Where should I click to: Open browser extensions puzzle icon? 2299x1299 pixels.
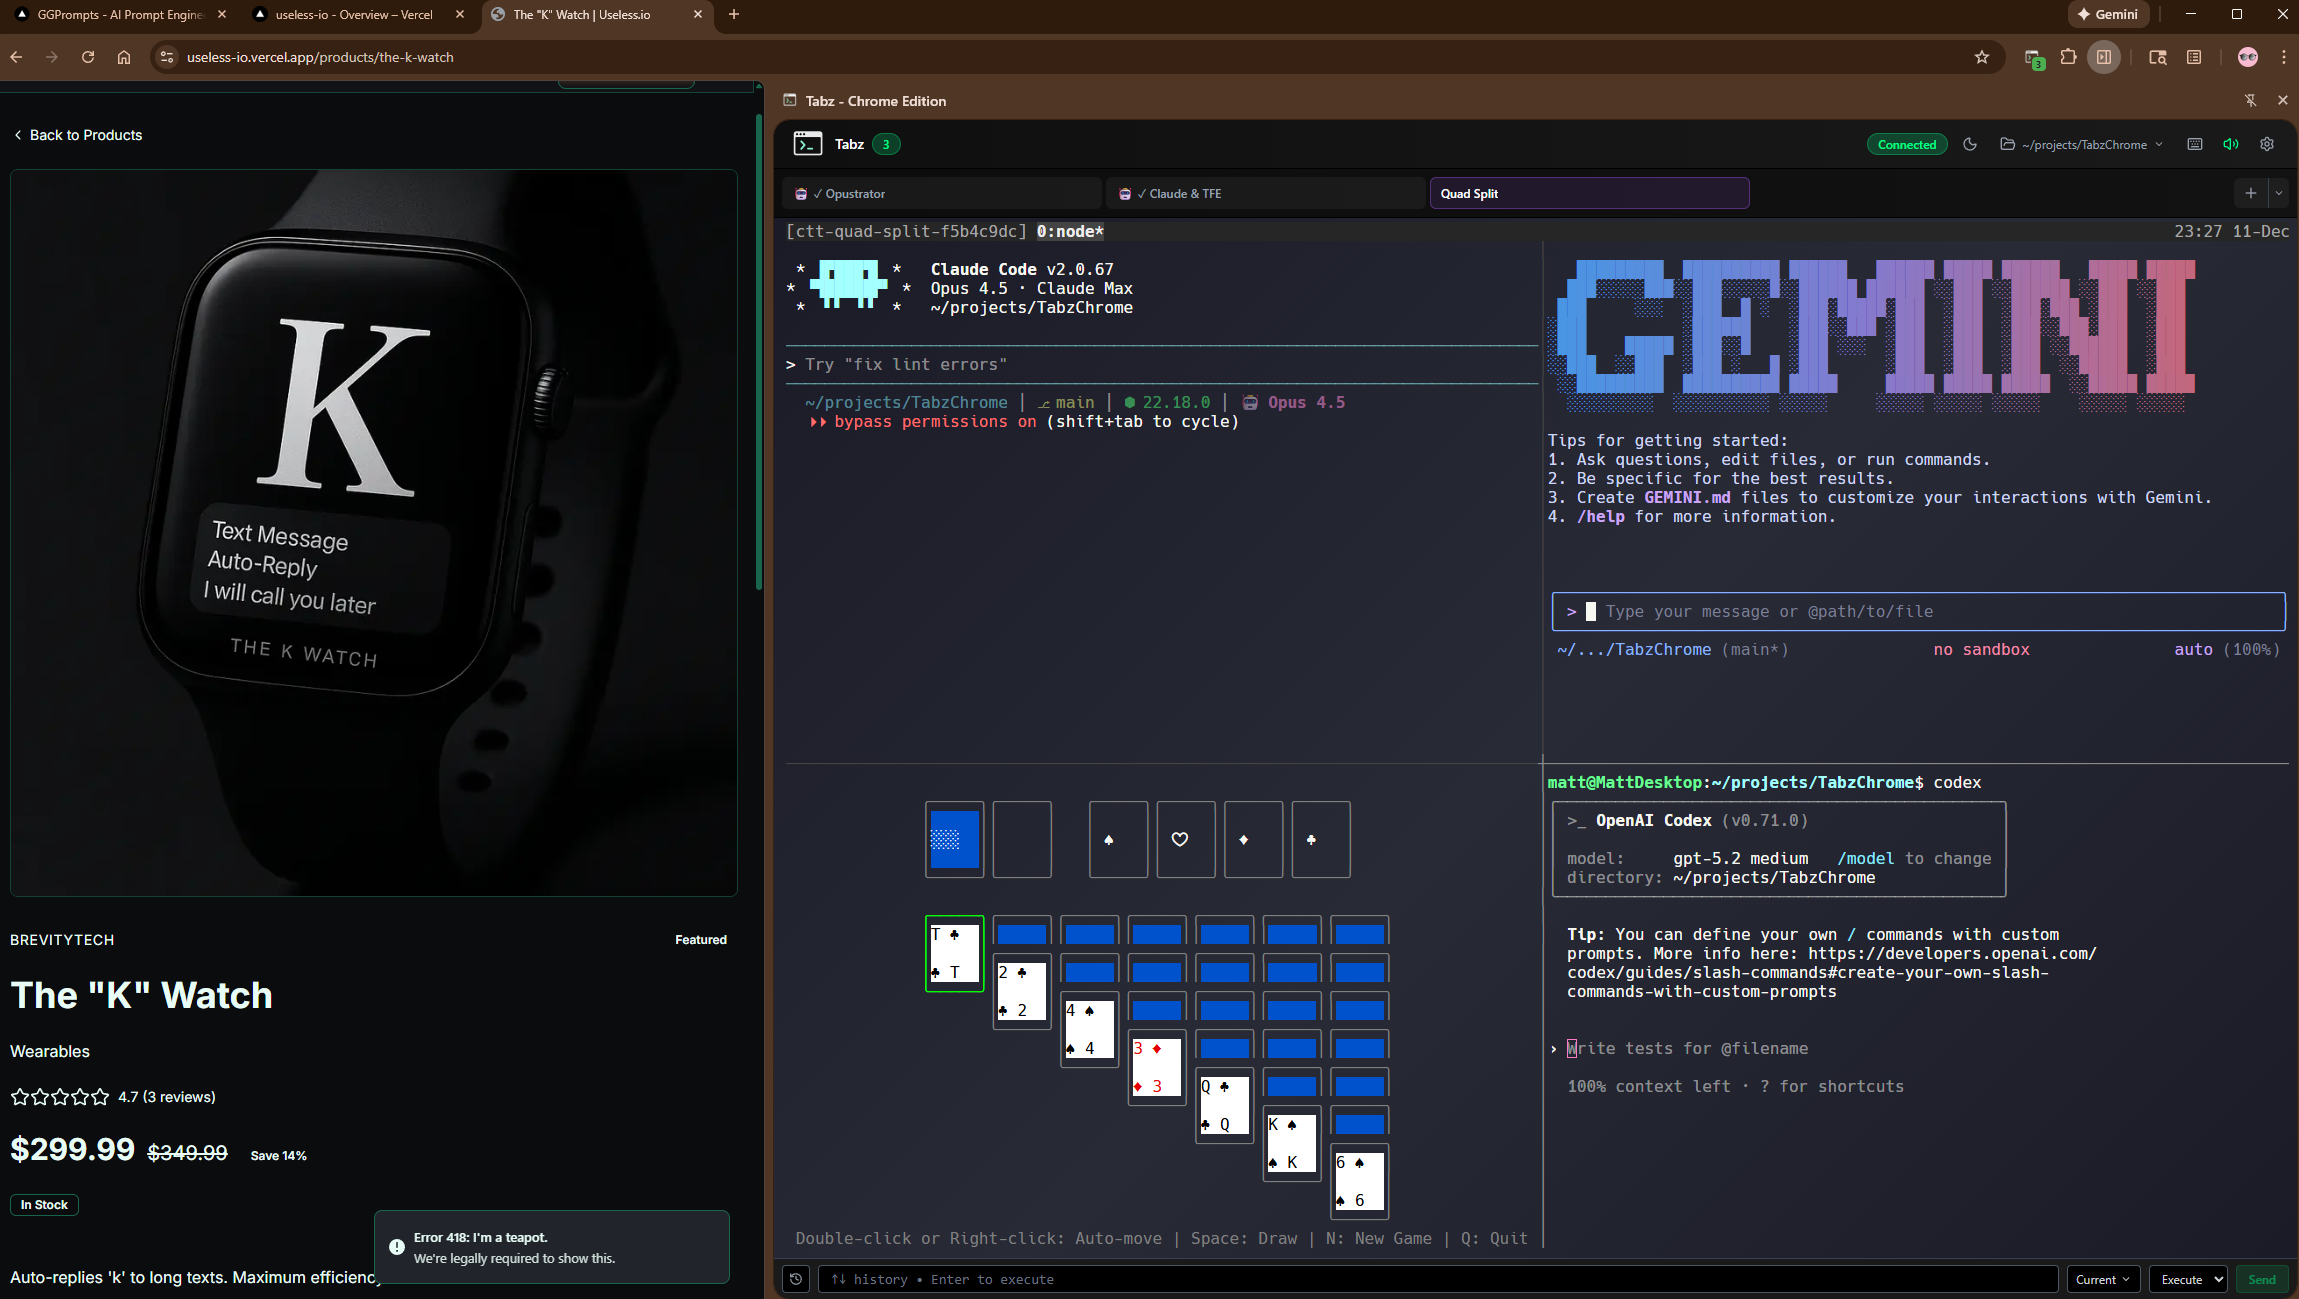[x=2066, y=57]
